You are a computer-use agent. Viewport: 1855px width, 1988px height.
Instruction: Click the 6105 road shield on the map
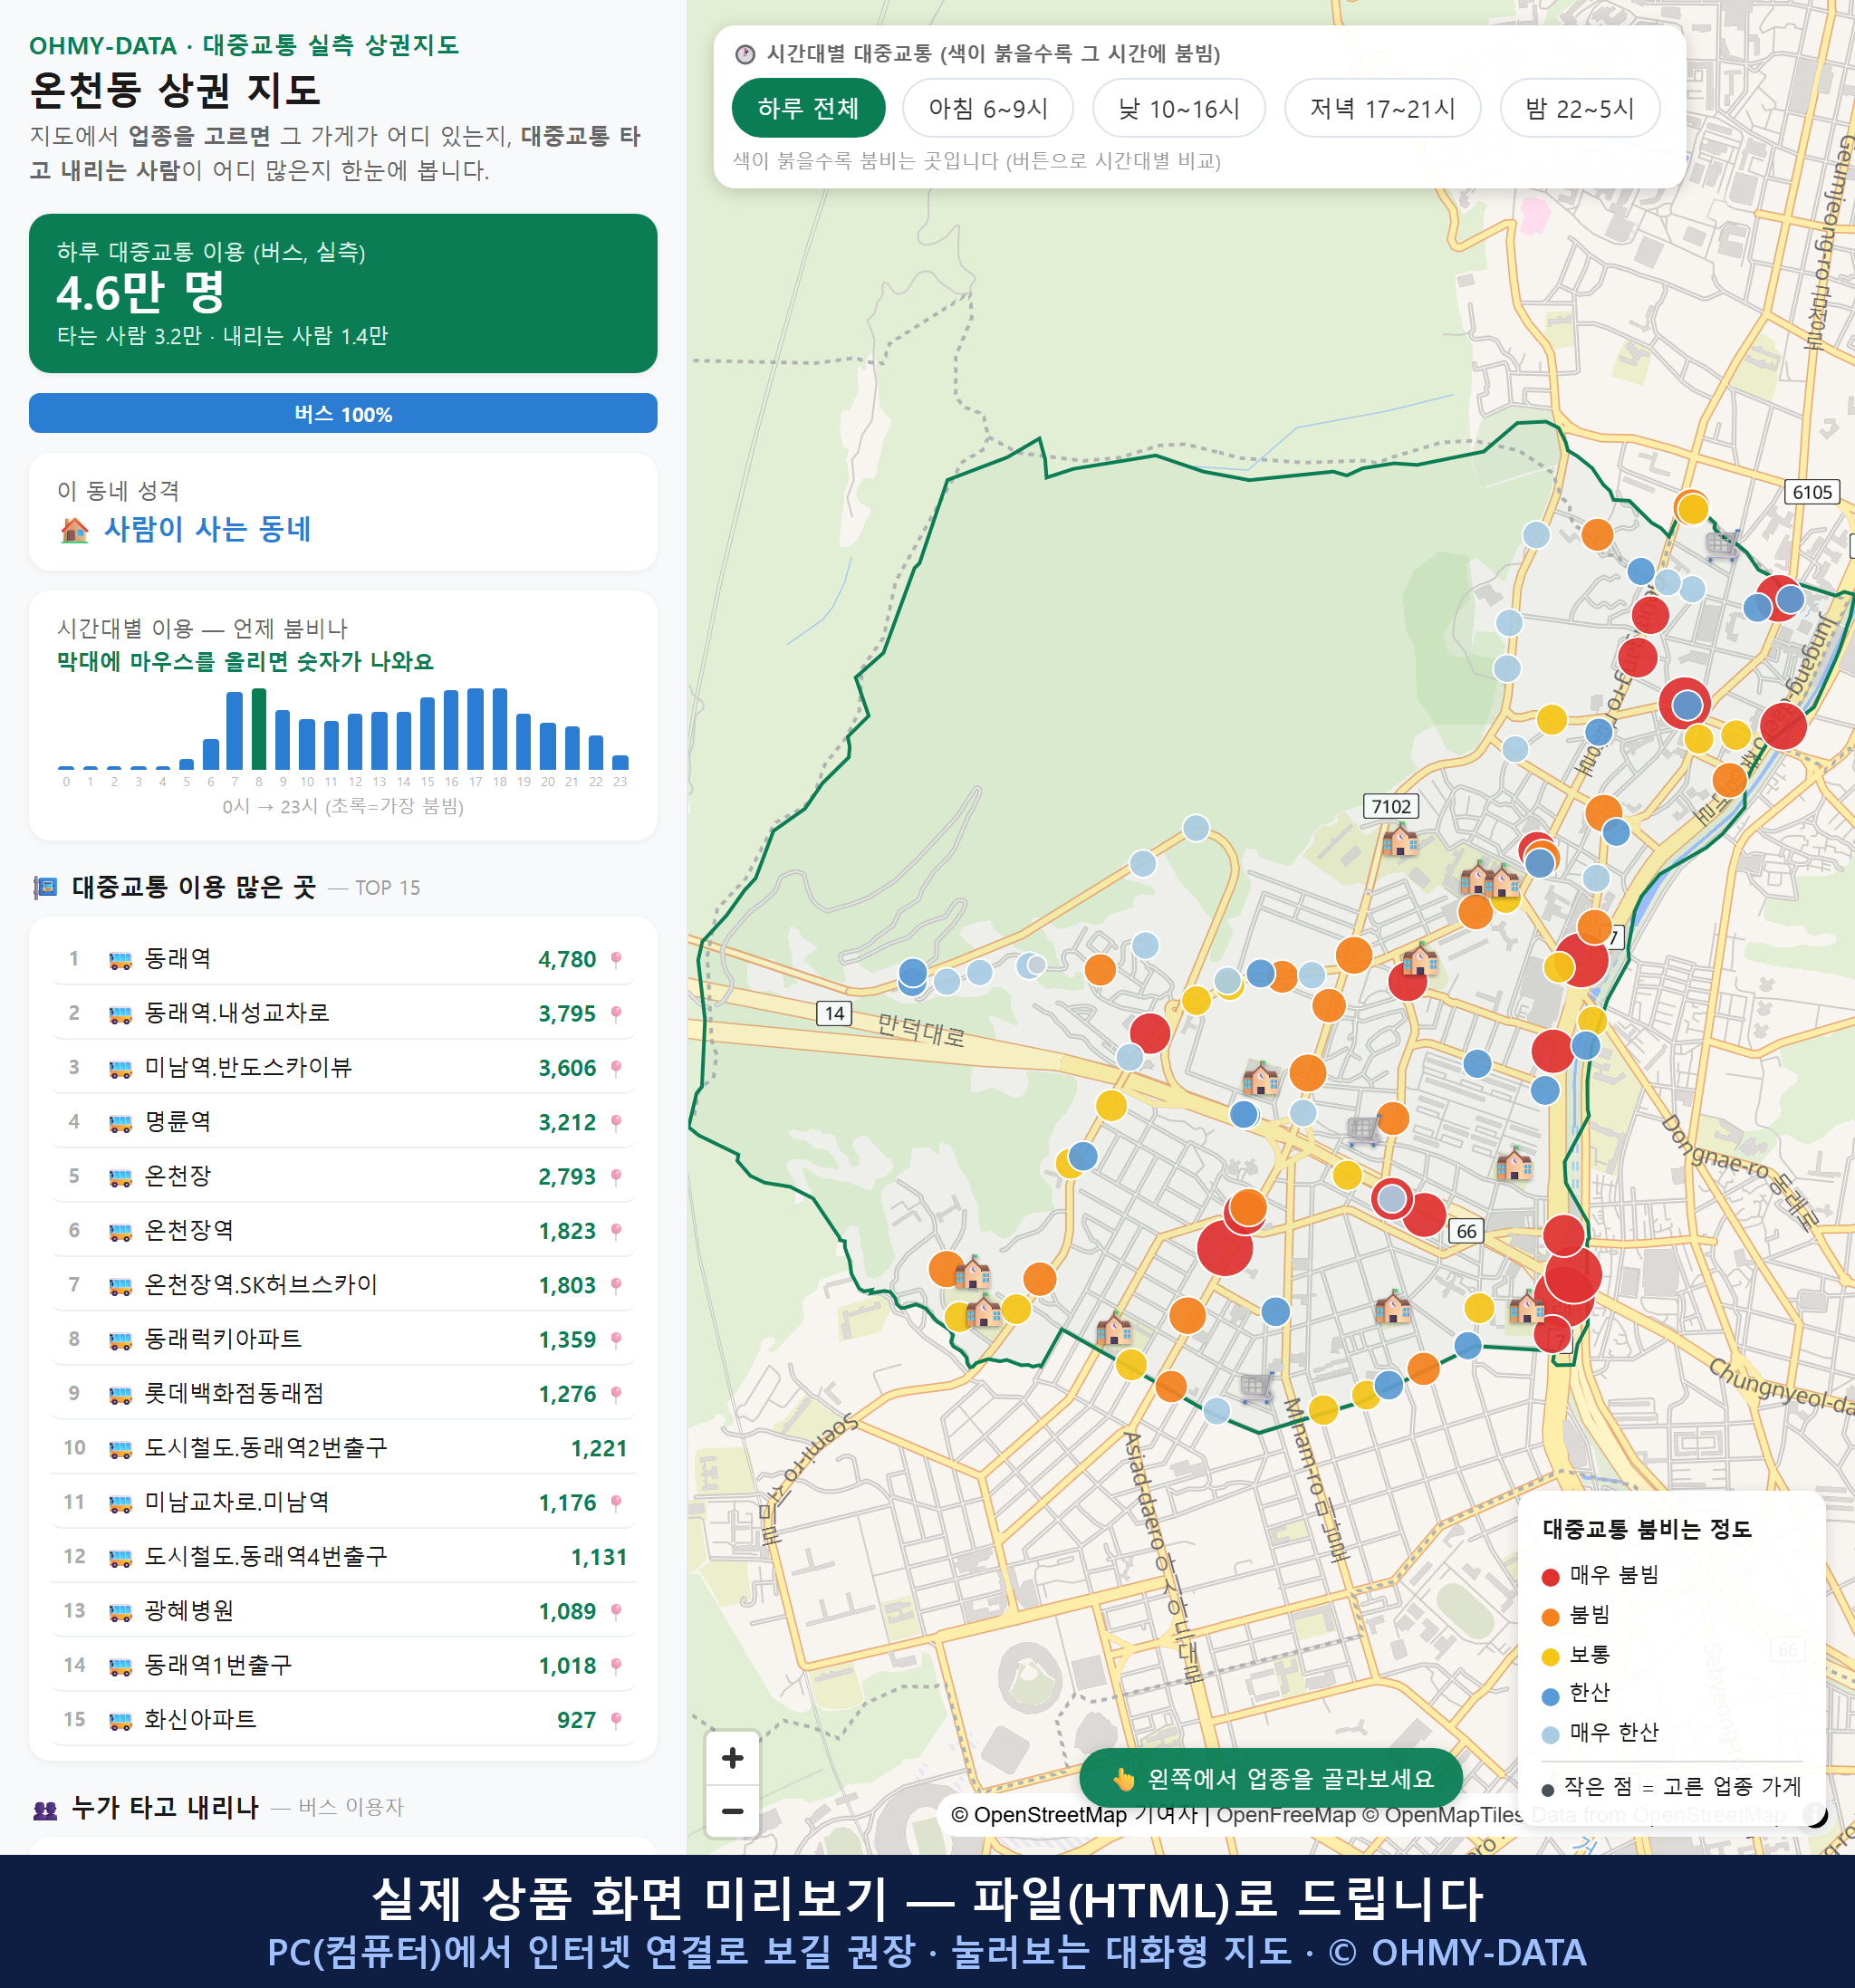pos(1812,492)
